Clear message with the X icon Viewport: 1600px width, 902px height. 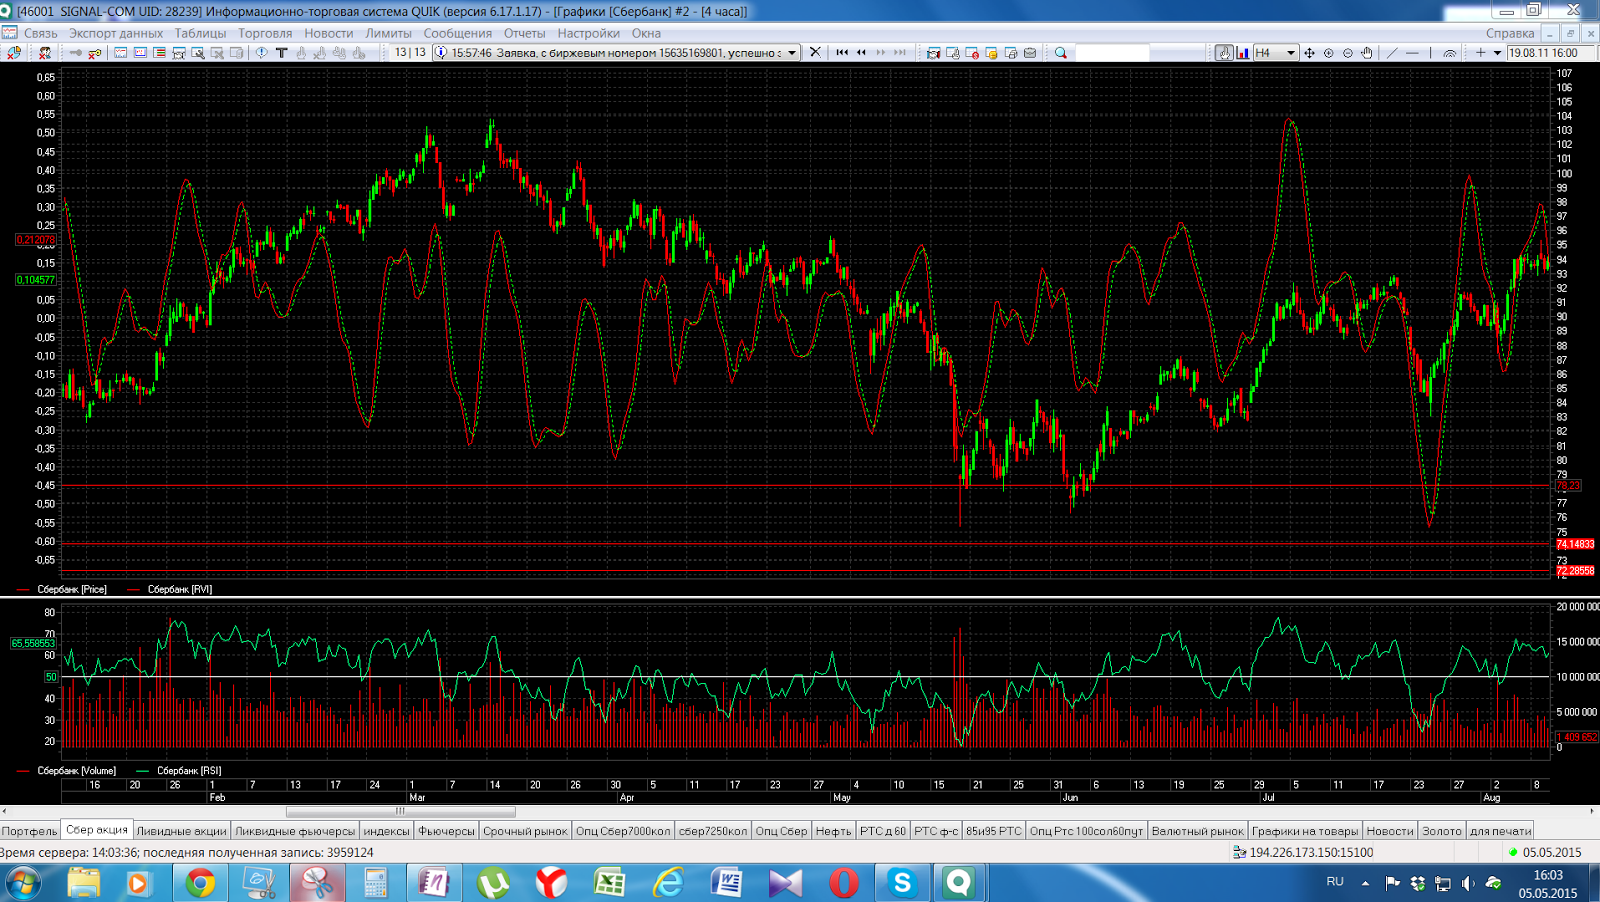(x=815, y=52)
